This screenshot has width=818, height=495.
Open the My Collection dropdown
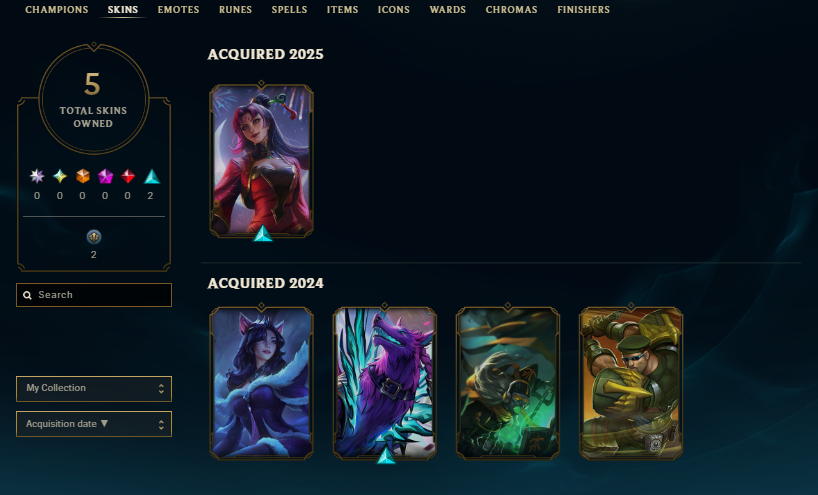point(94,389)
